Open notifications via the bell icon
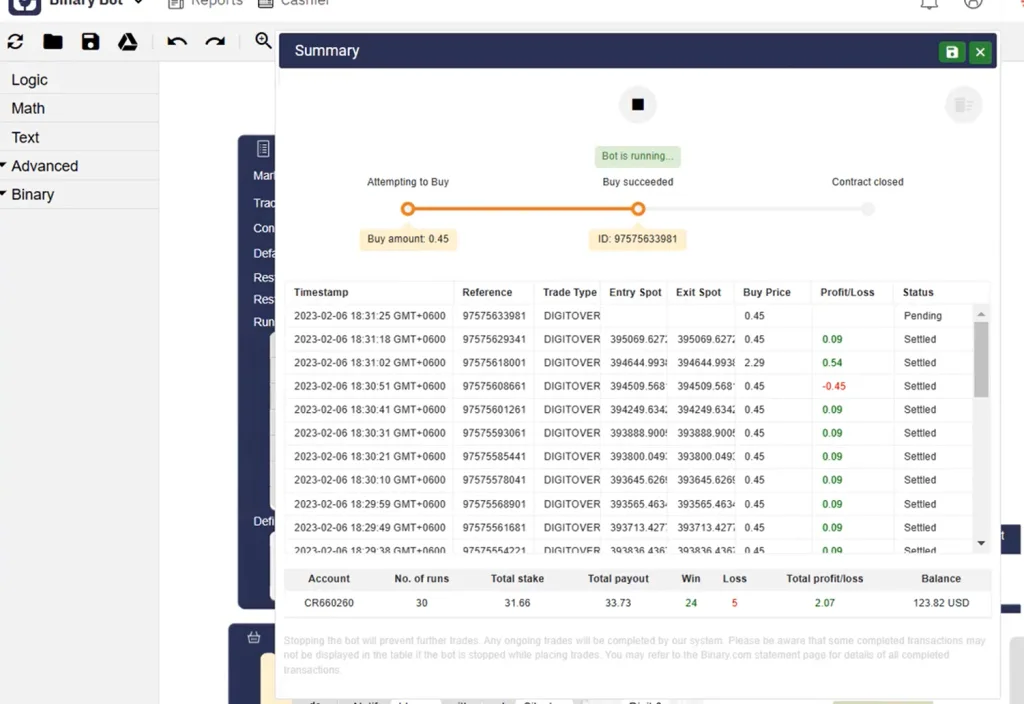Image resolution: width=1024 pixels, height=704 pixels. tap(927, 4)
